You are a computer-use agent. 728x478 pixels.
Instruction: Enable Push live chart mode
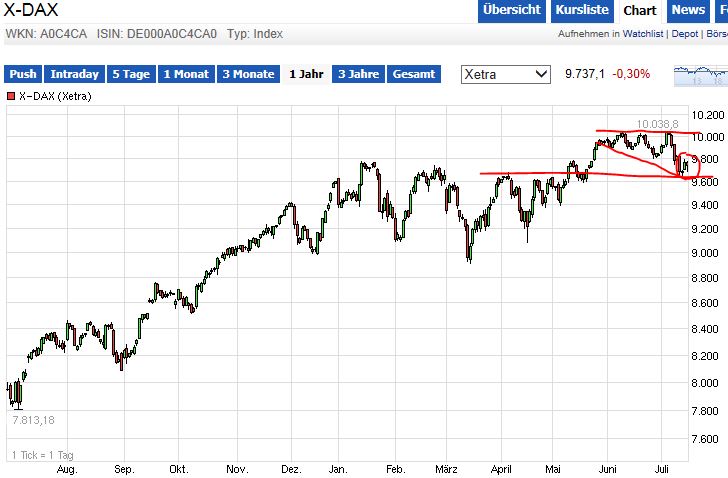(x=23, y=74)
